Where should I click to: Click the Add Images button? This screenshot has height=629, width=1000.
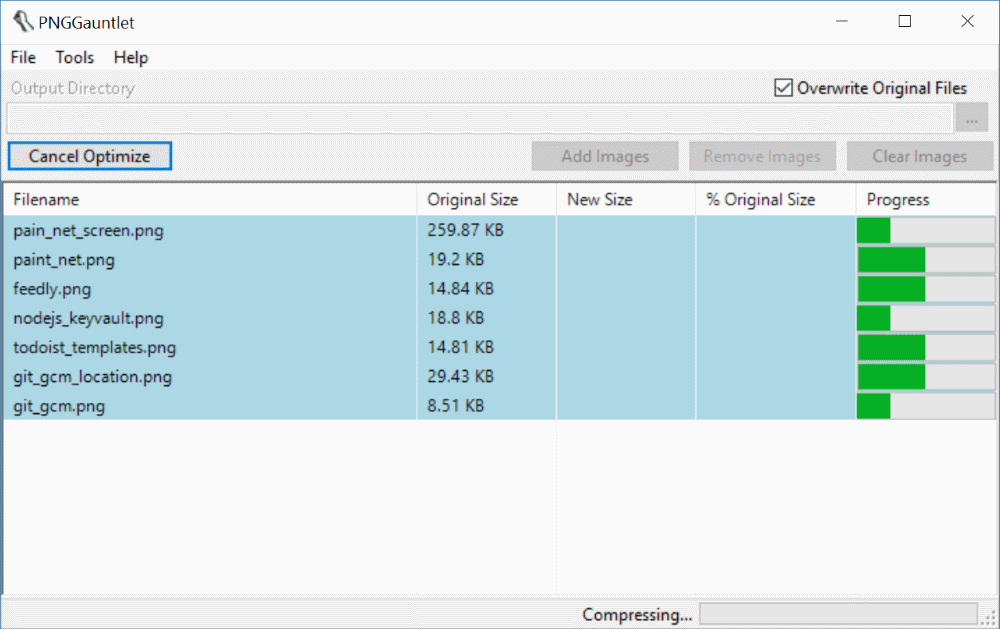[605, 156]
